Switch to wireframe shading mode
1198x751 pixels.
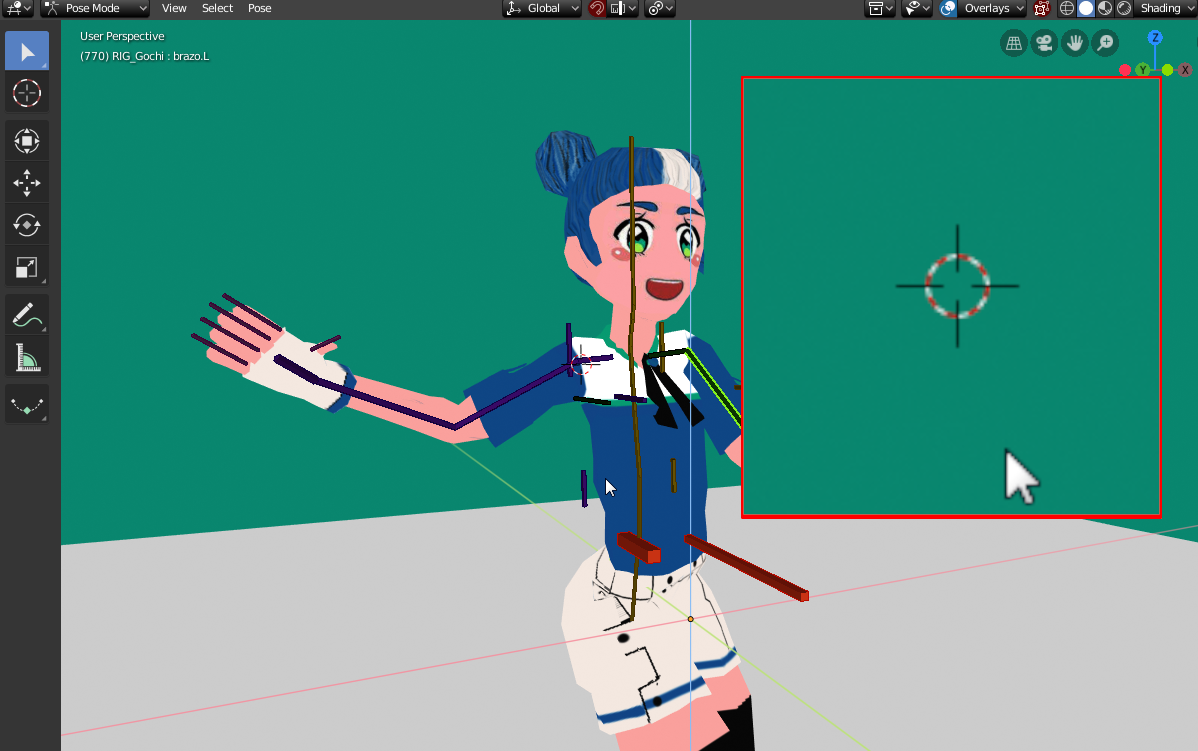click(x=1067, y=8)
